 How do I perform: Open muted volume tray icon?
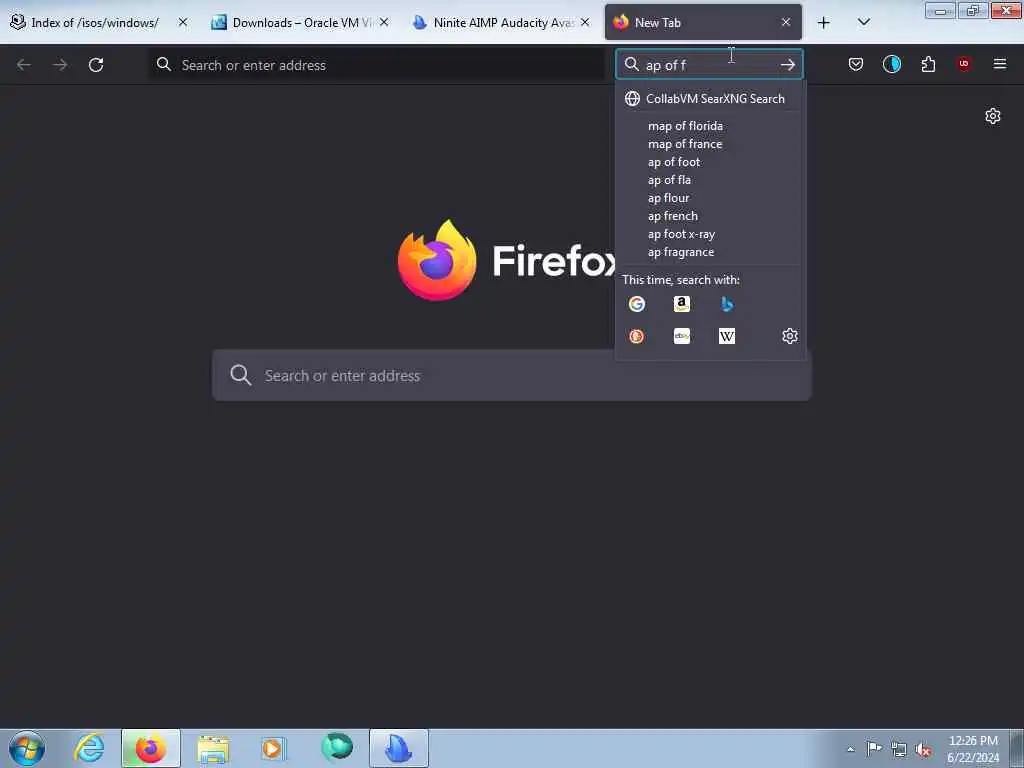923,749
